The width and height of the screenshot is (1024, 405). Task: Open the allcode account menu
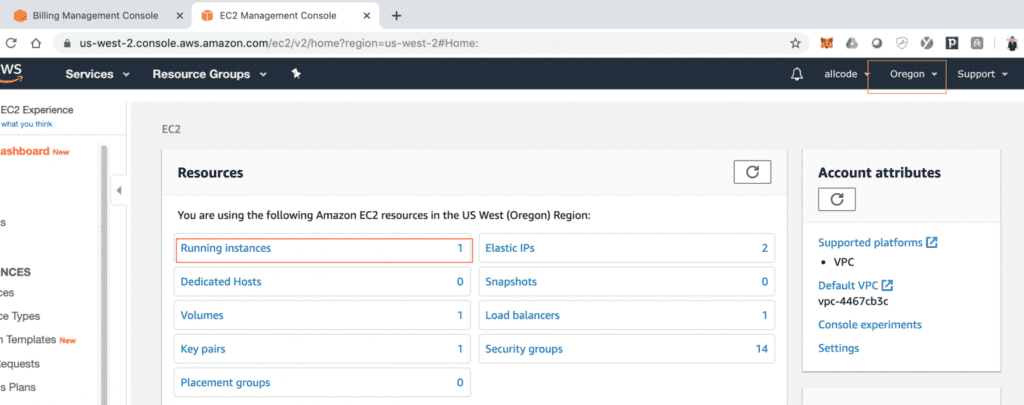(x=847, y=74)
